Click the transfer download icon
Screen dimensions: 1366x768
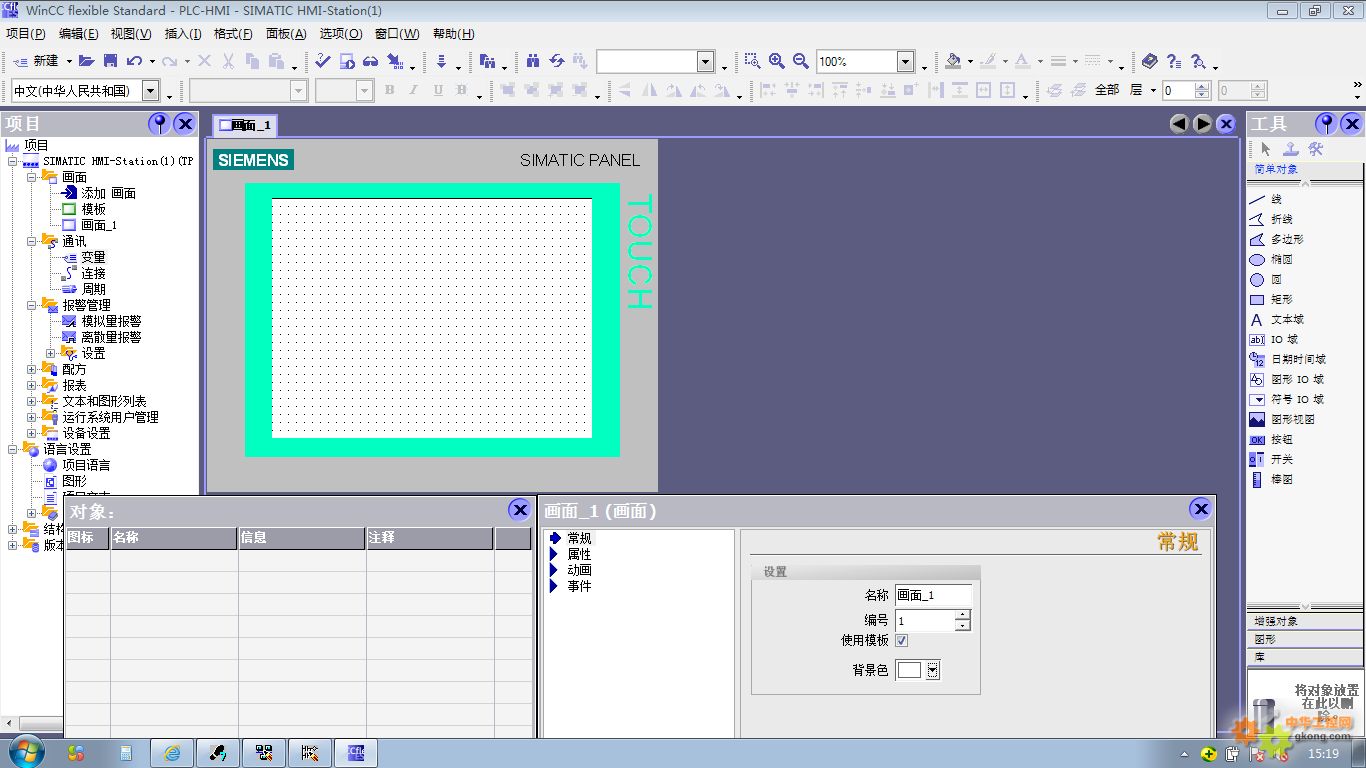(x=441, y=61)
